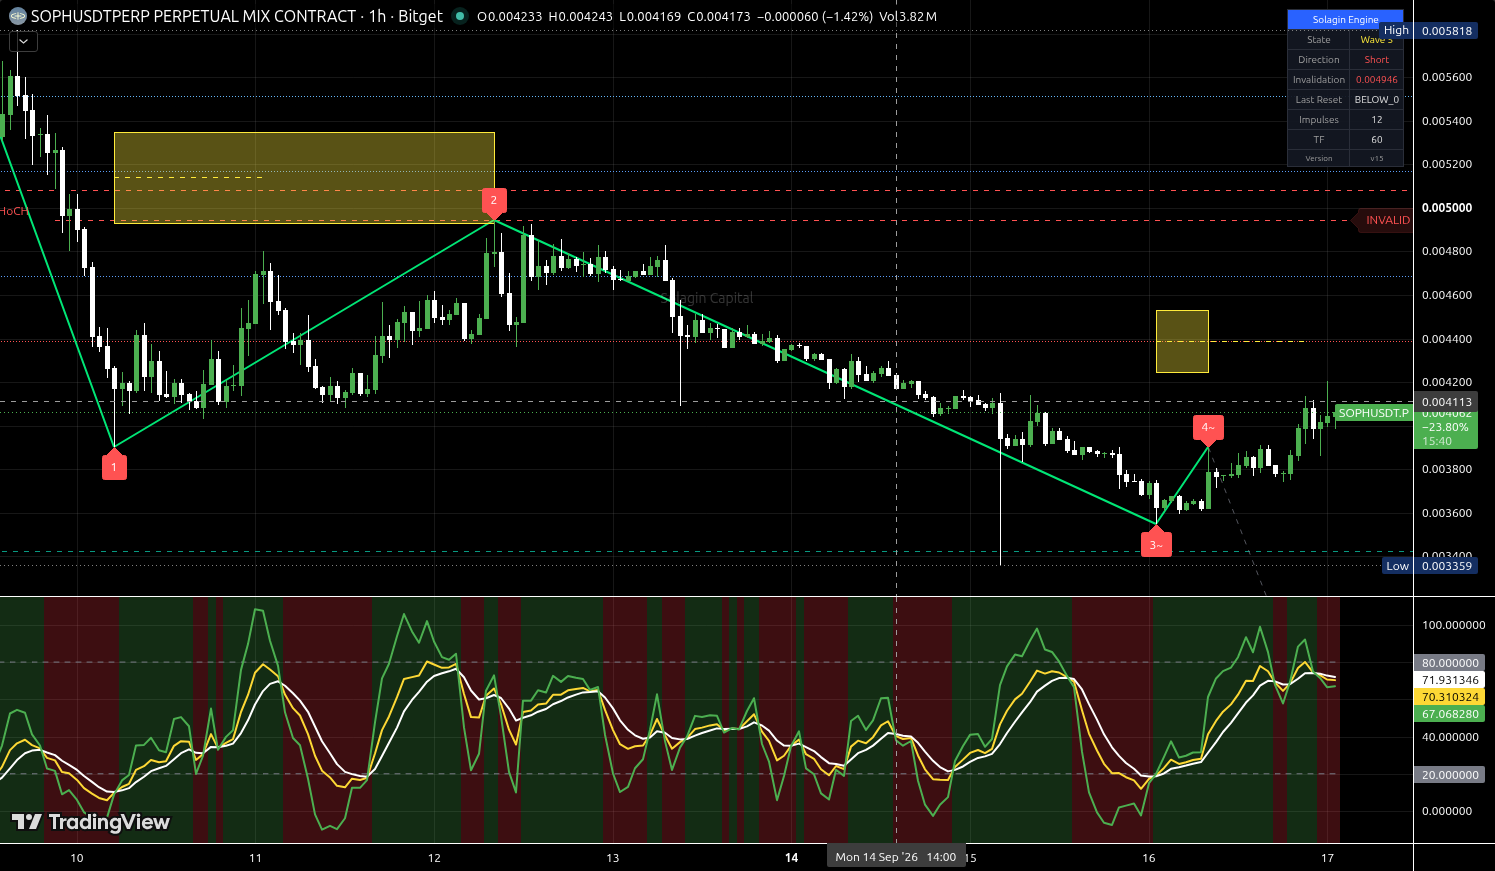Click the gray 0.004113 price axis label
Image resolution: width=1495 pixels, height=871 pixels.
[x=1447, y=402]
